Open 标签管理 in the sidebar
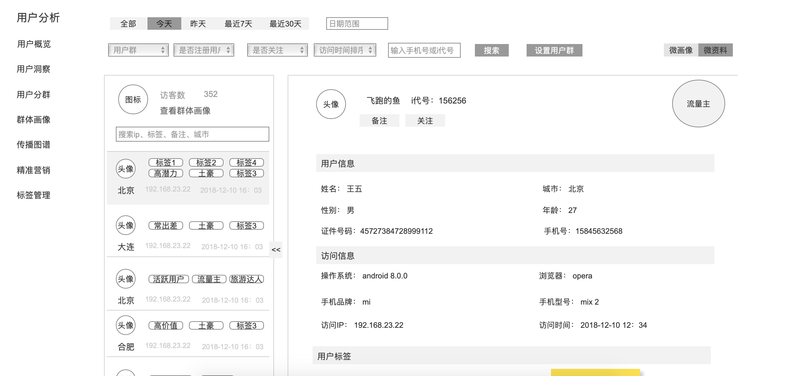The image size is (800, 376). (x=34, y=195)
